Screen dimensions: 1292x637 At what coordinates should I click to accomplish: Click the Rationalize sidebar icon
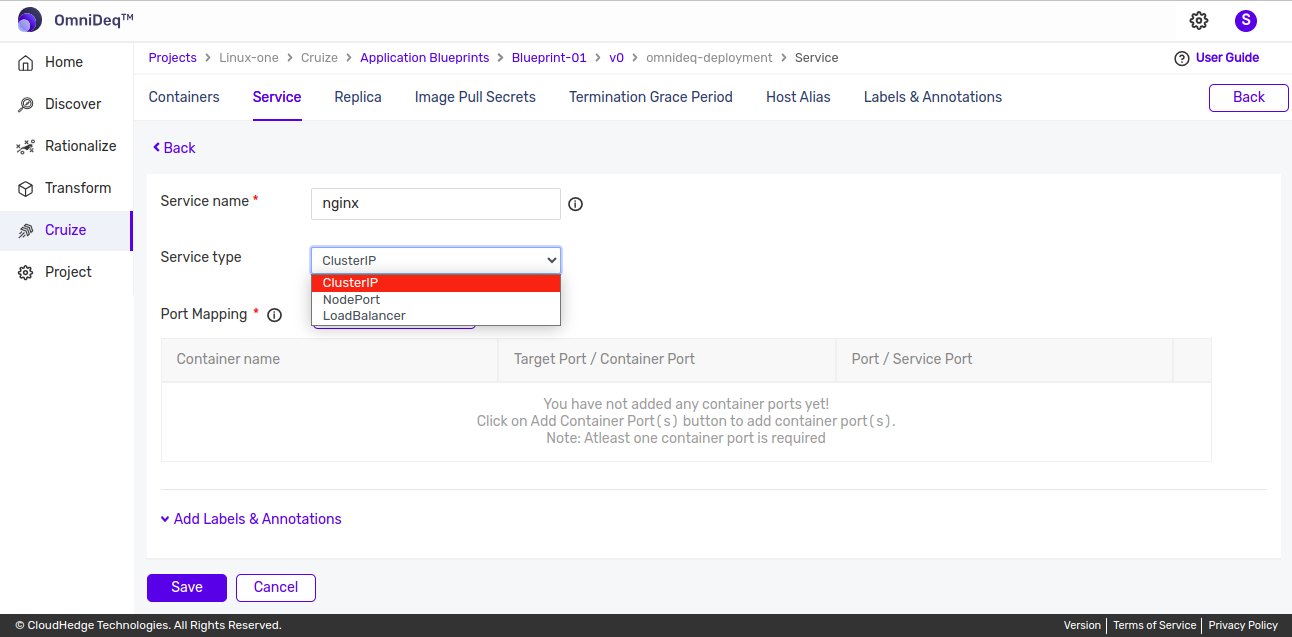26,146
